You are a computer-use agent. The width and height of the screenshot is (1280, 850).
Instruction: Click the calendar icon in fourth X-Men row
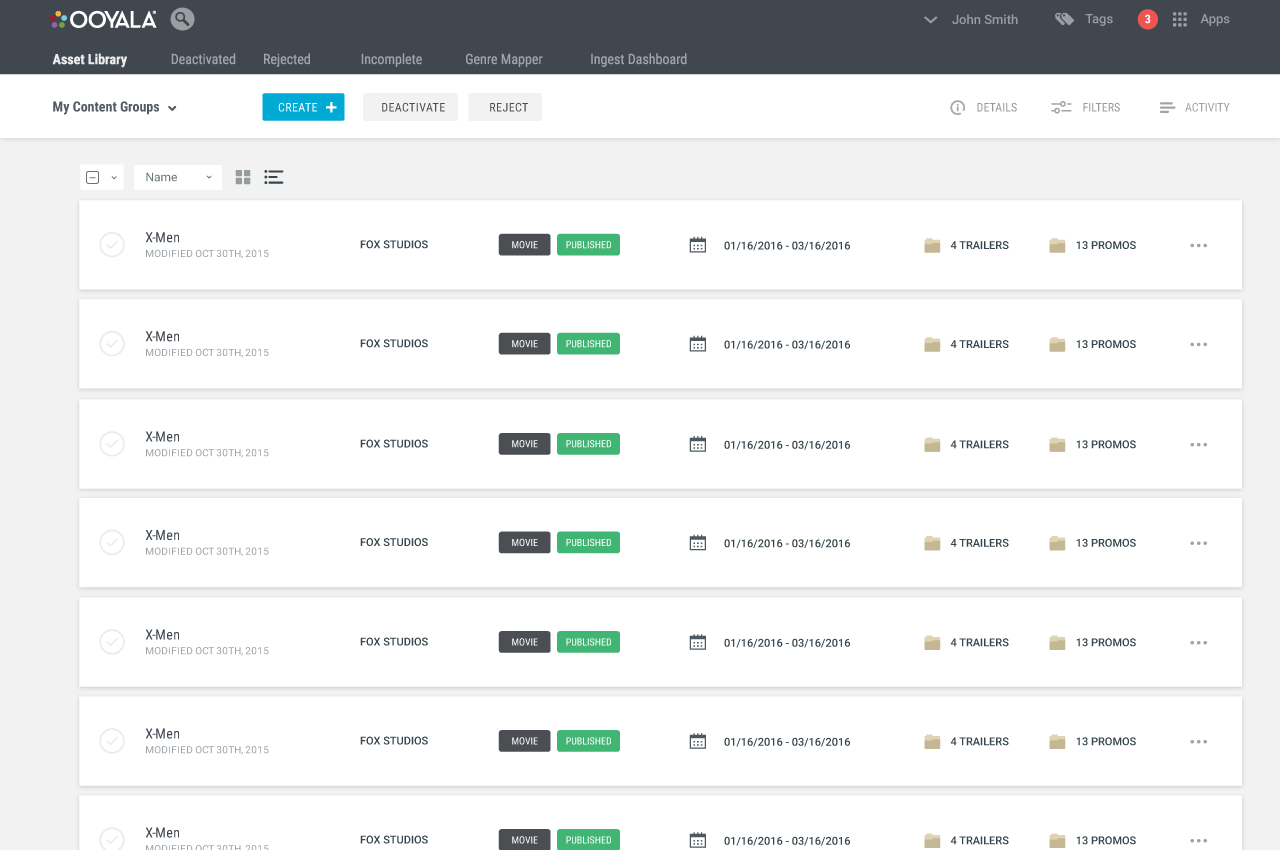(x=698, y=543)
